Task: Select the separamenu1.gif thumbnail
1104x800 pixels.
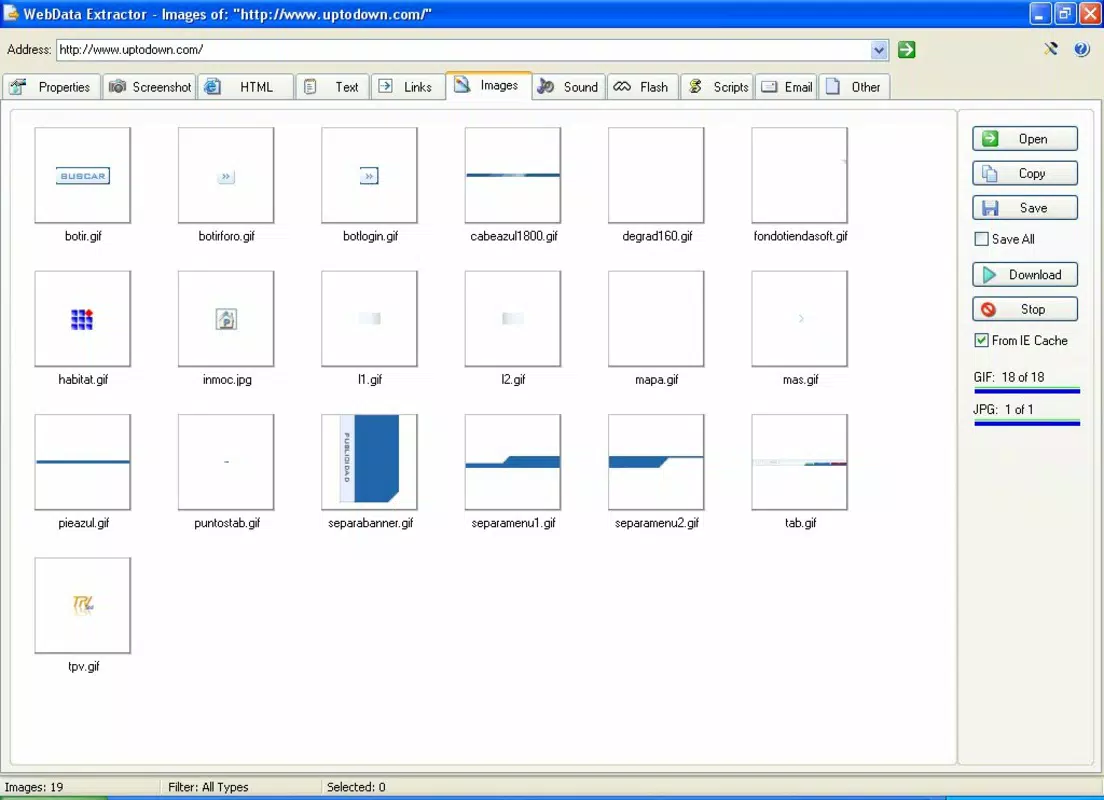Action: tap(513, 462)
